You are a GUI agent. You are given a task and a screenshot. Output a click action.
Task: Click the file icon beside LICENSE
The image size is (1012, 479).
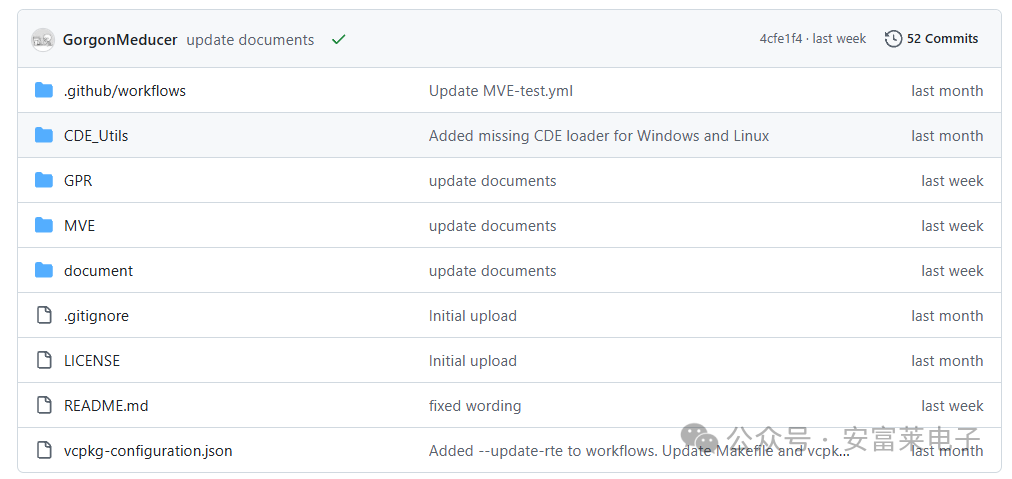[44, 360]
